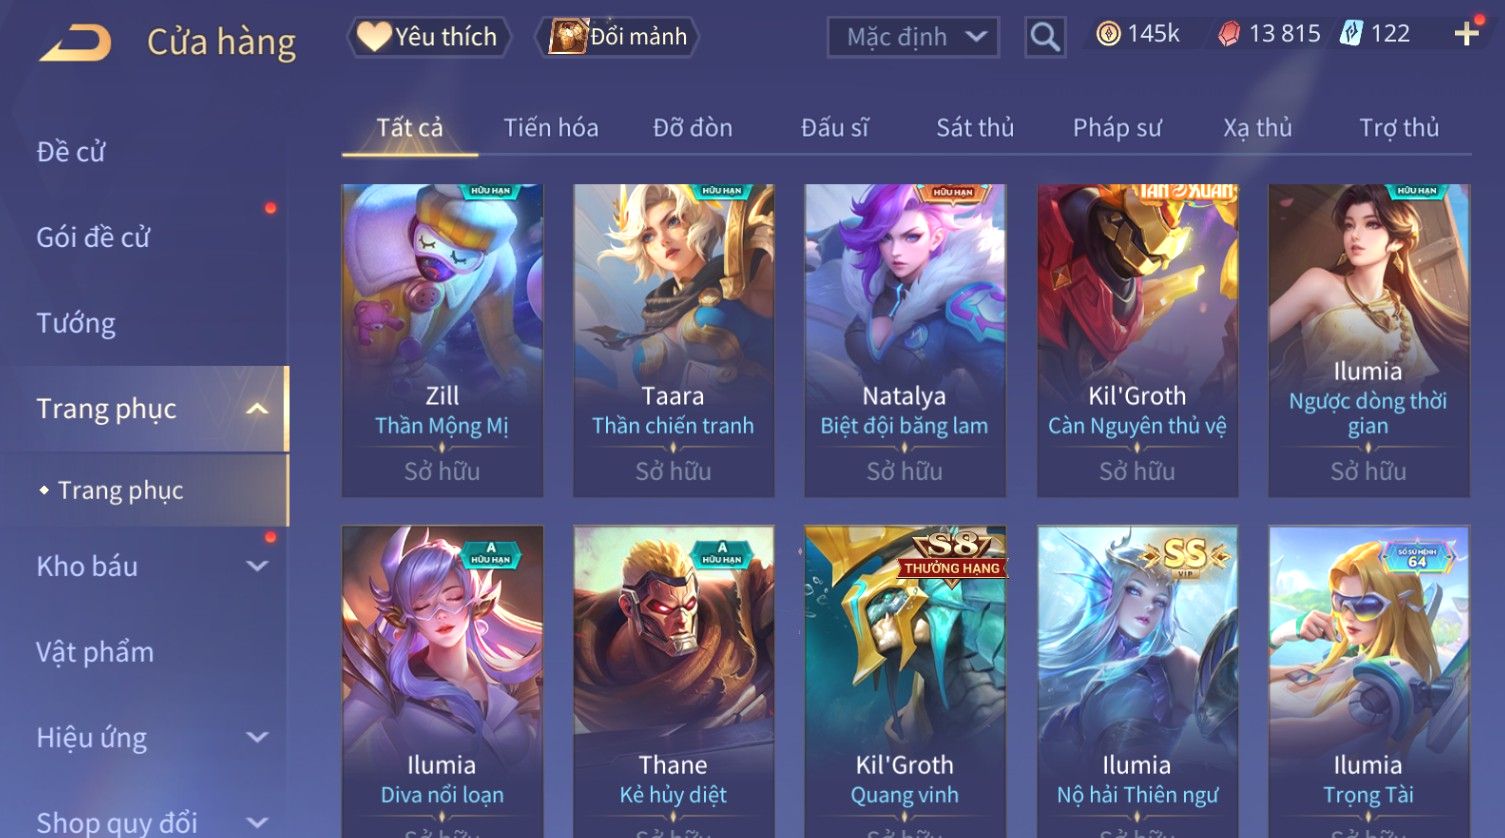
Task: Select Natalya Biệt đội băng lam card
Action: pyautogui.click(x=905, y=340)
